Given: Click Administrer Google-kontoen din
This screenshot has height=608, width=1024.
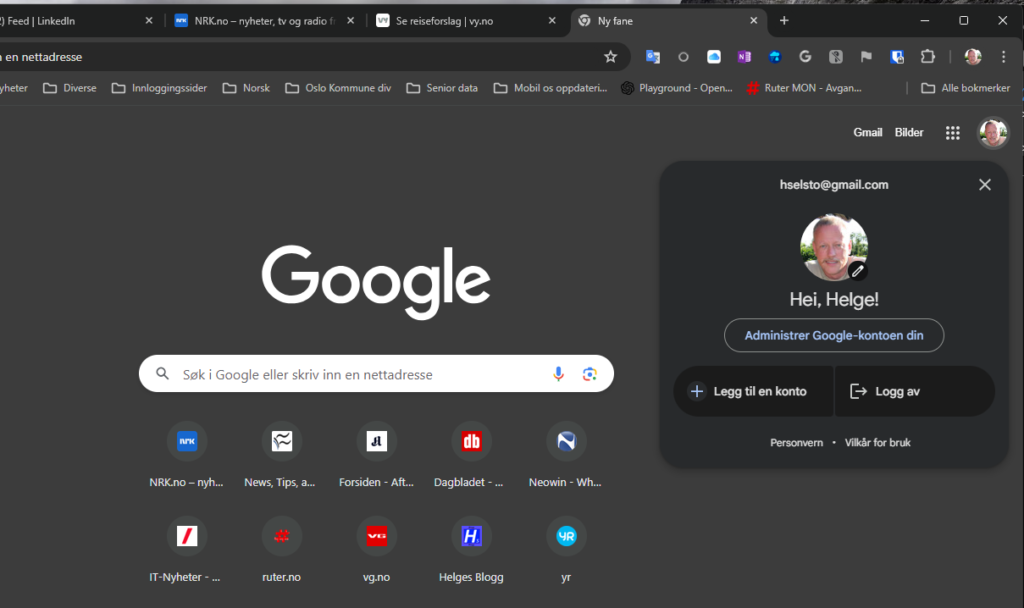Looking at the screenshot, I should pyautogui.click(x=833, y=335).
